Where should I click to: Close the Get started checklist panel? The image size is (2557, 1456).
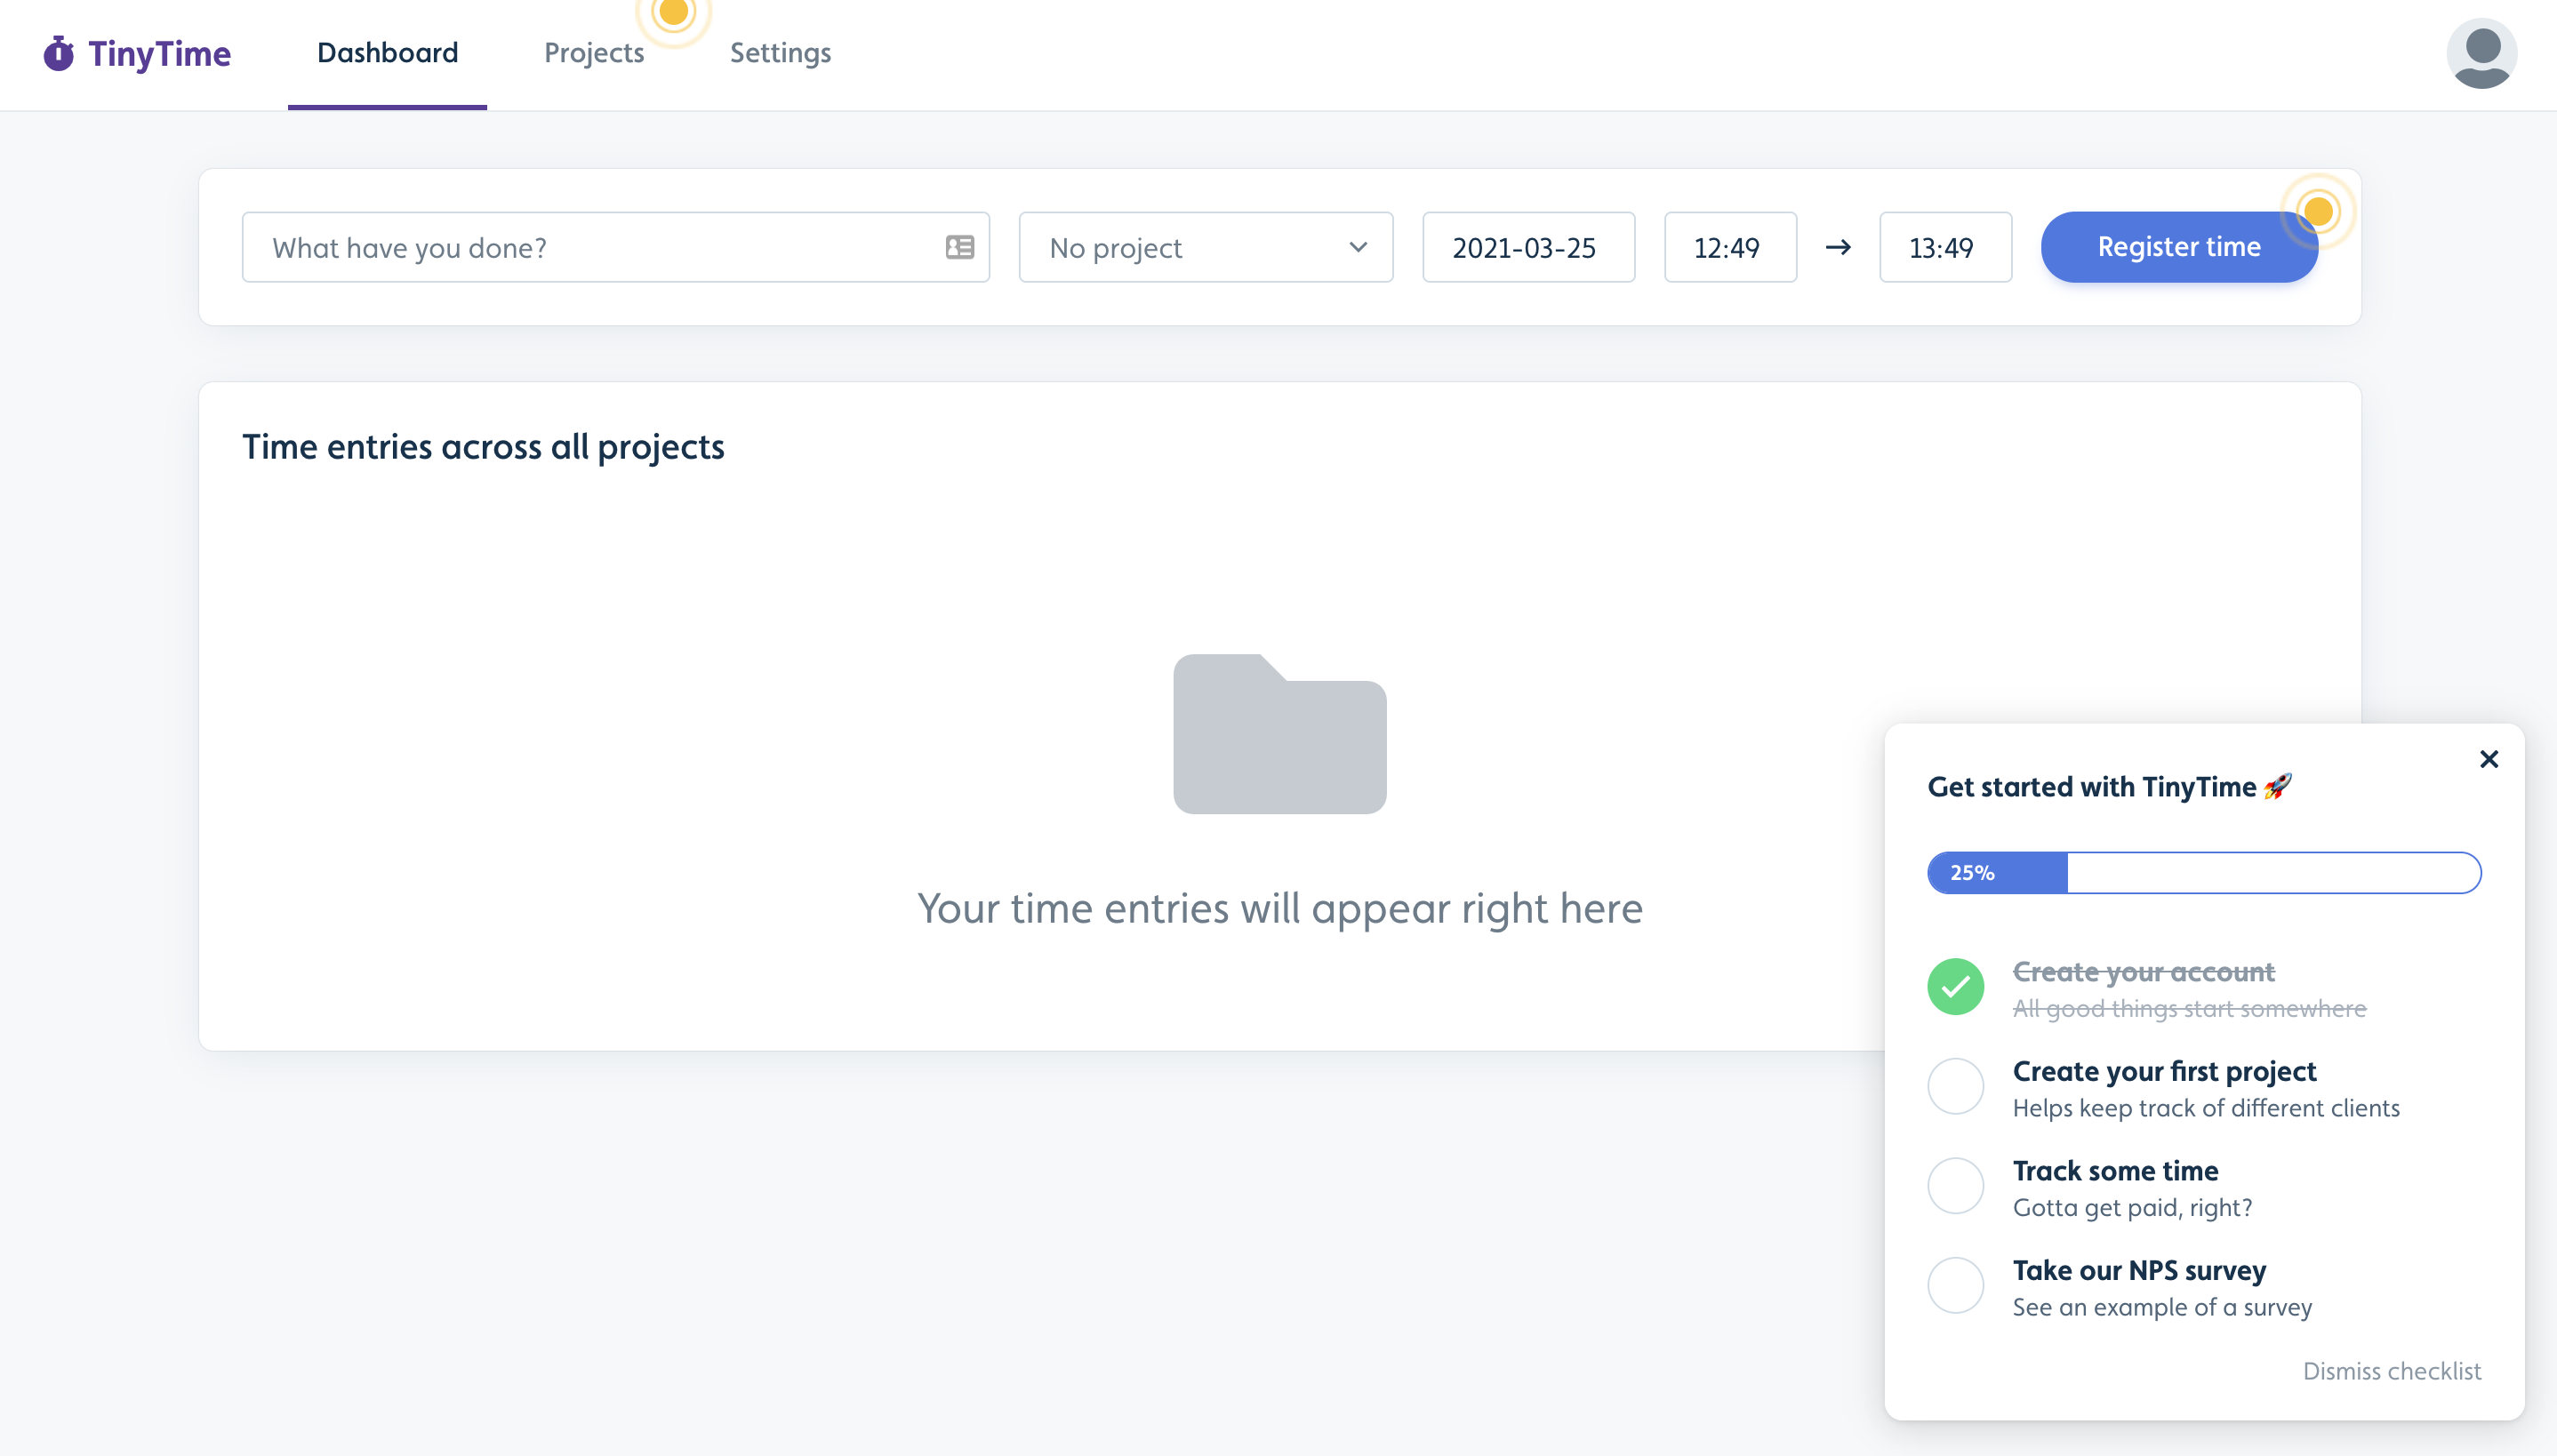tap(2488, 759)
